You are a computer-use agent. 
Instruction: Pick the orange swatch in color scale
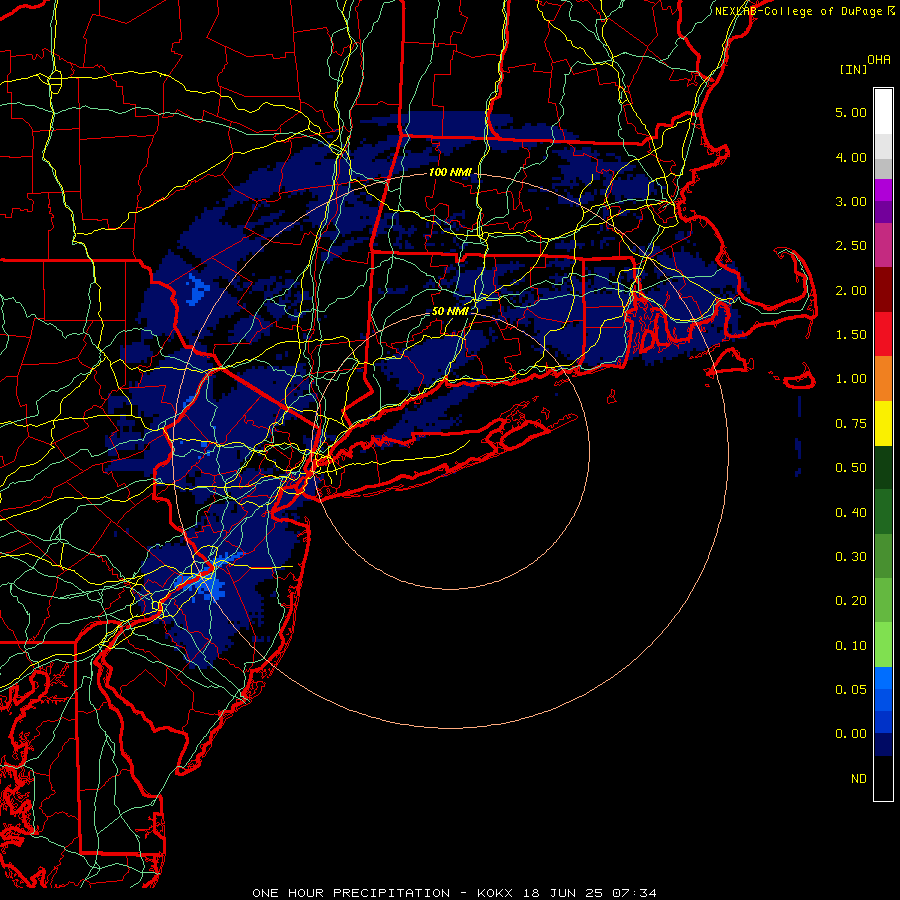tap(883, 379)
